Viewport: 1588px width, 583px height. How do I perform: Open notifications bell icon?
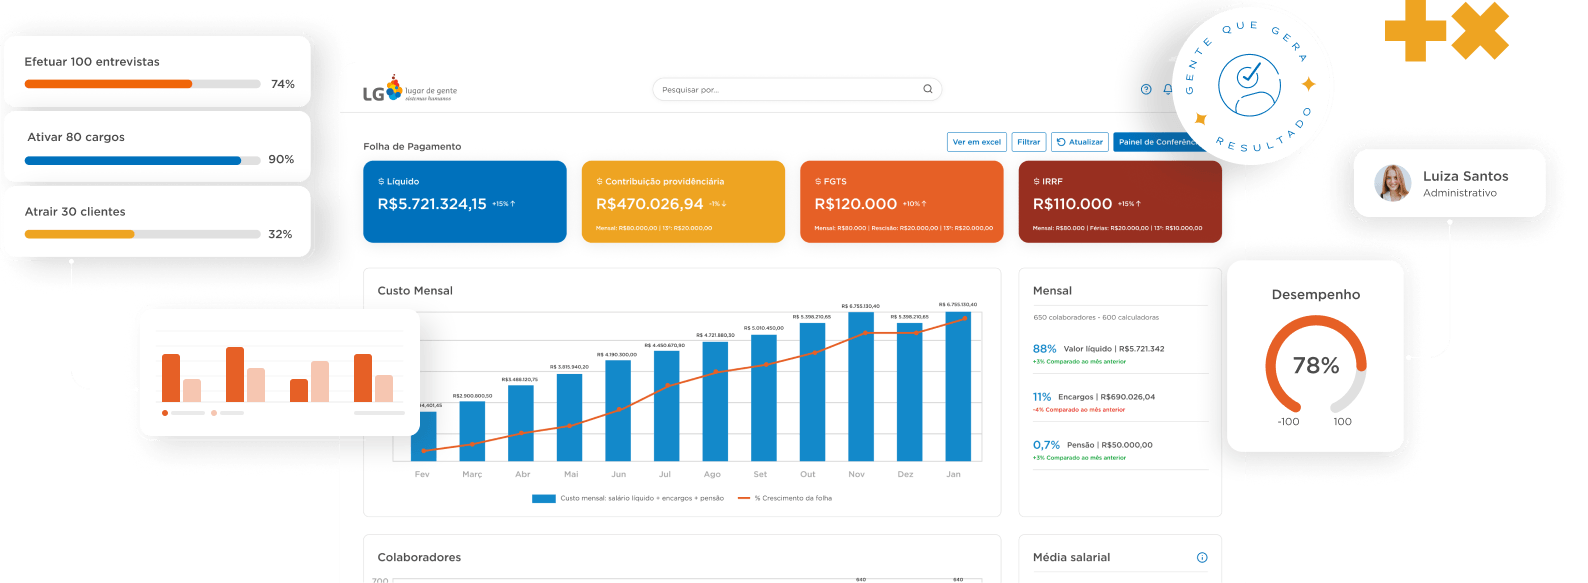tap(1167, 89)
